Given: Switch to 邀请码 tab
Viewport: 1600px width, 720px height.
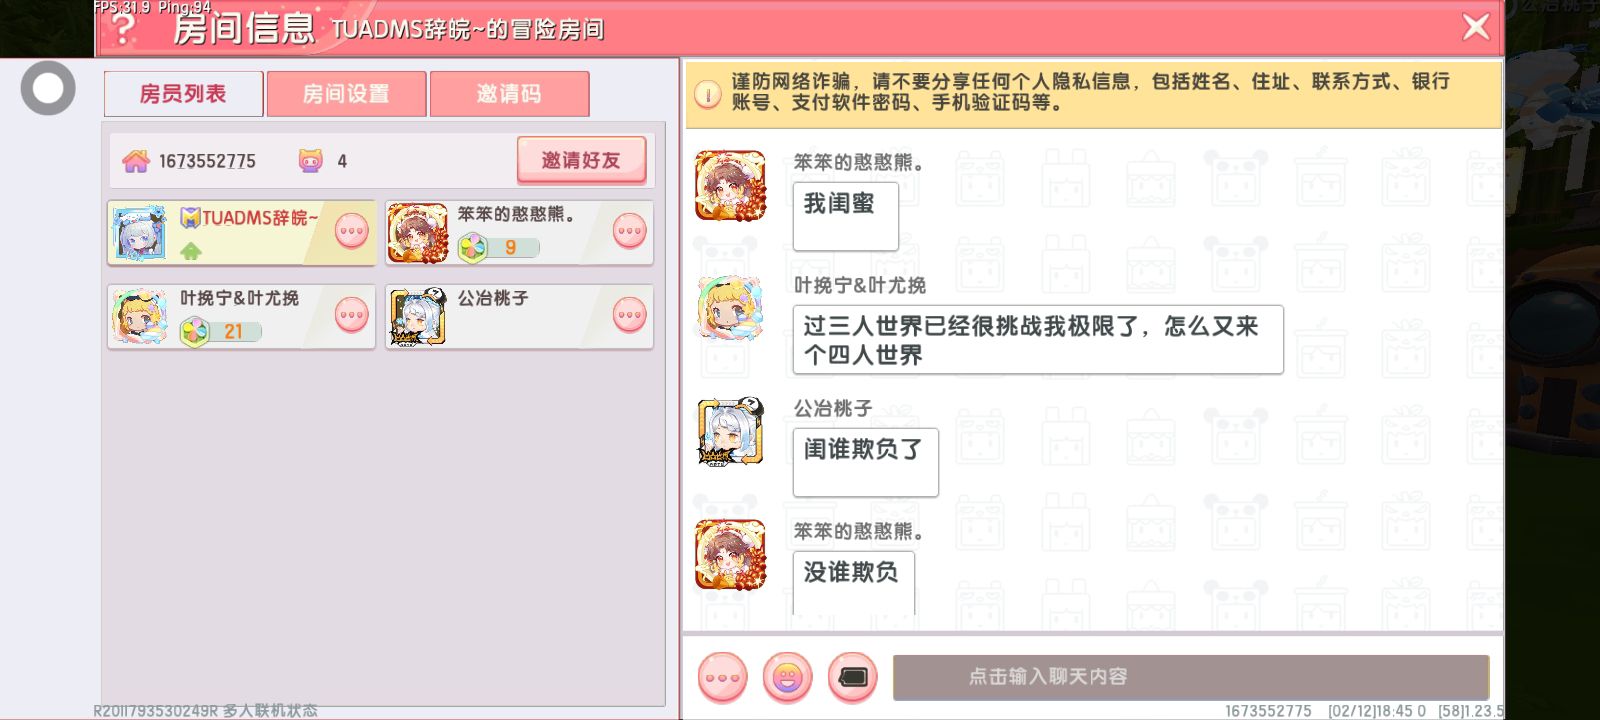Looking at the screenshot, I should pos(509,94).
